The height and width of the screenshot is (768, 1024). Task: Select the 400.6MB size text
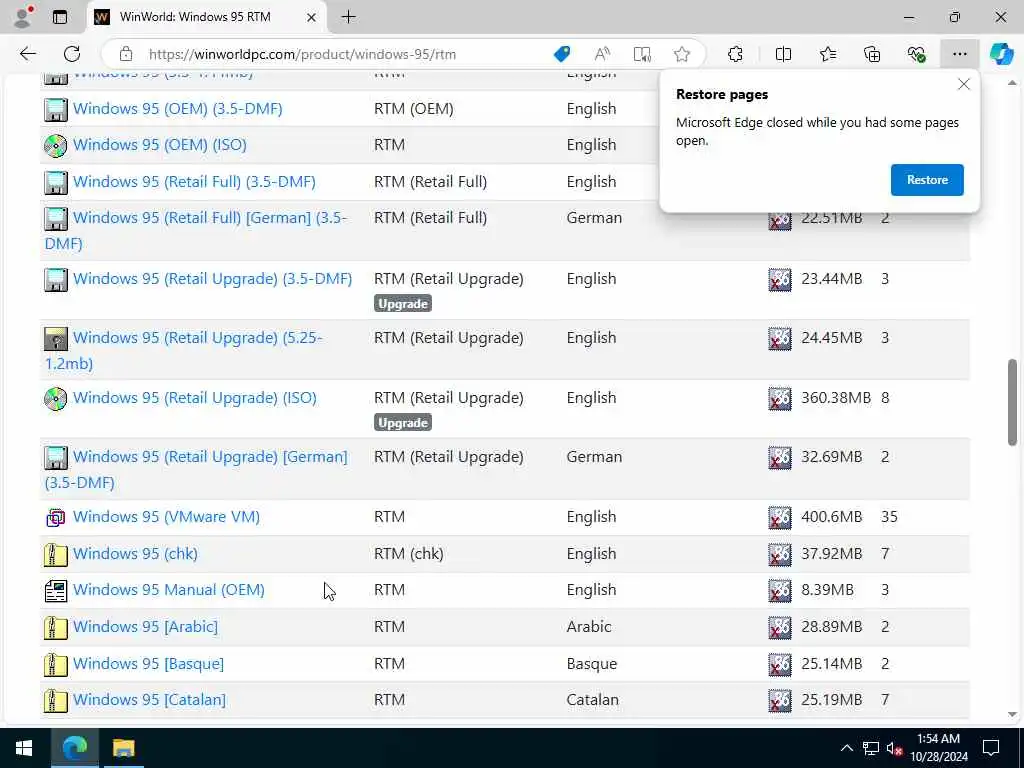click(x=831, y=517)
